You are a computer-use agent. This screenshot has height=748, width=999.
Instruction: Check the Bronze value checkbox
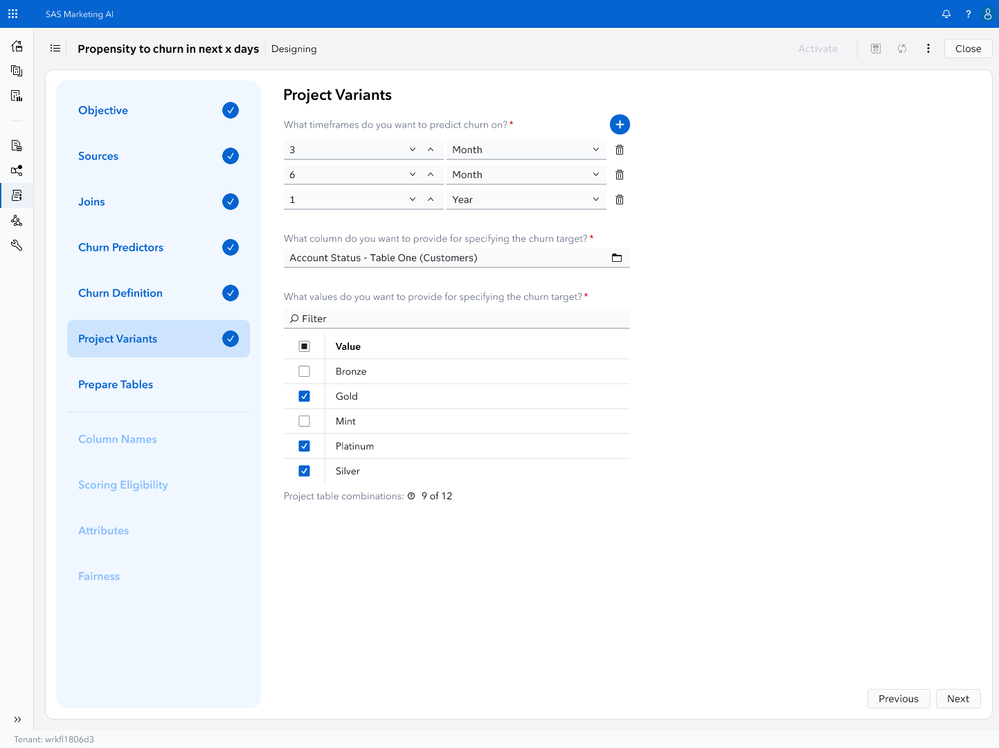click(304, 371)
